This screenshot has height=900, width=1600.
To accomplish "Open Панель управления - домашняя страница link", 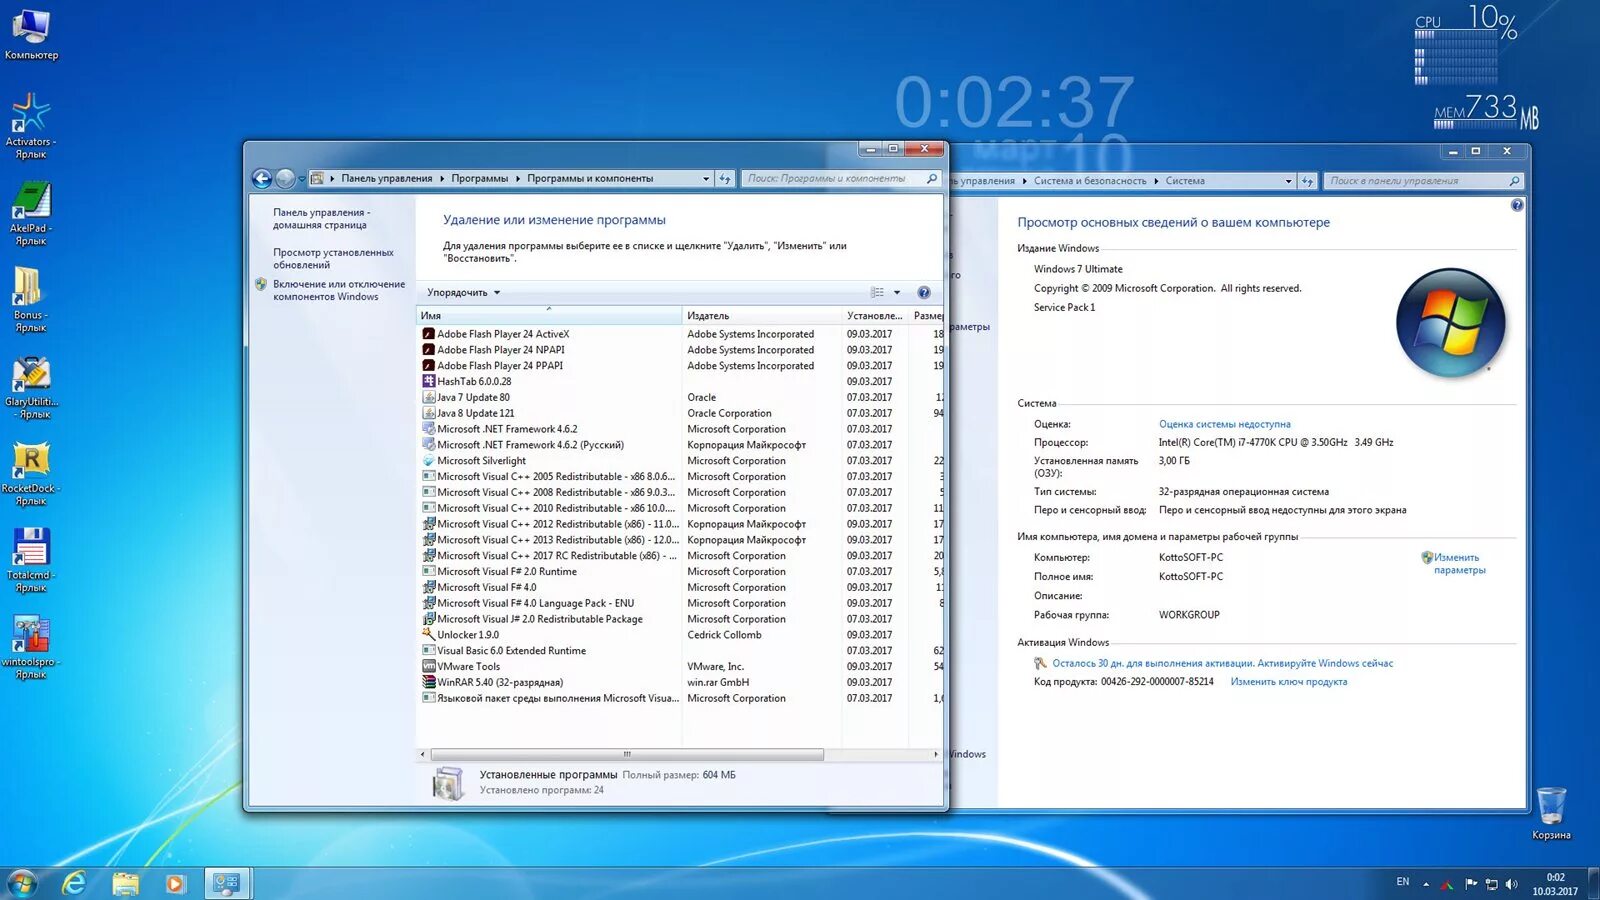I will tap(321, 219).
